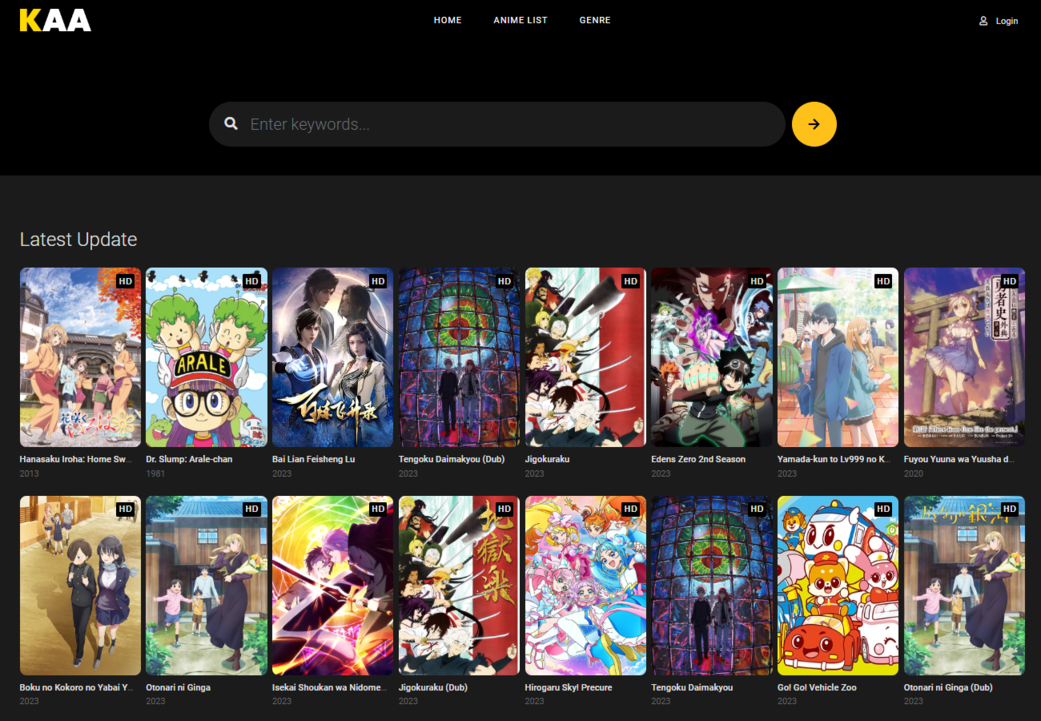Click HD badge on Dr. Slump poster
Image resolution: width=1041 pixels, height=721 pixels.
(251, 282)
